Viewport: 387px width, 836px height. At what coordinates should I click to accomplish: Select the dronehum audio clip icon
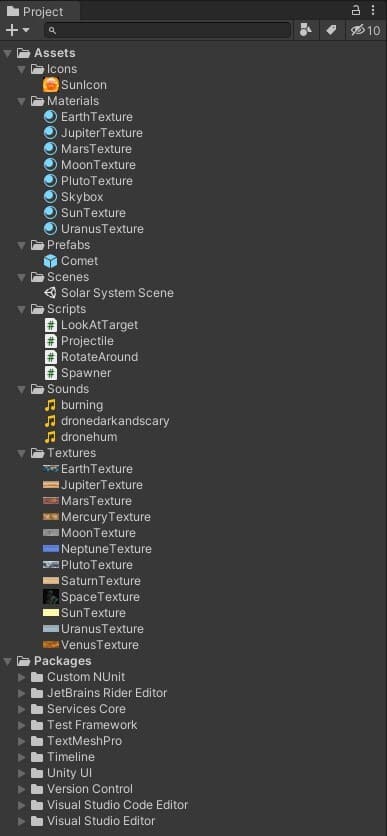click(x=50, y=437)
